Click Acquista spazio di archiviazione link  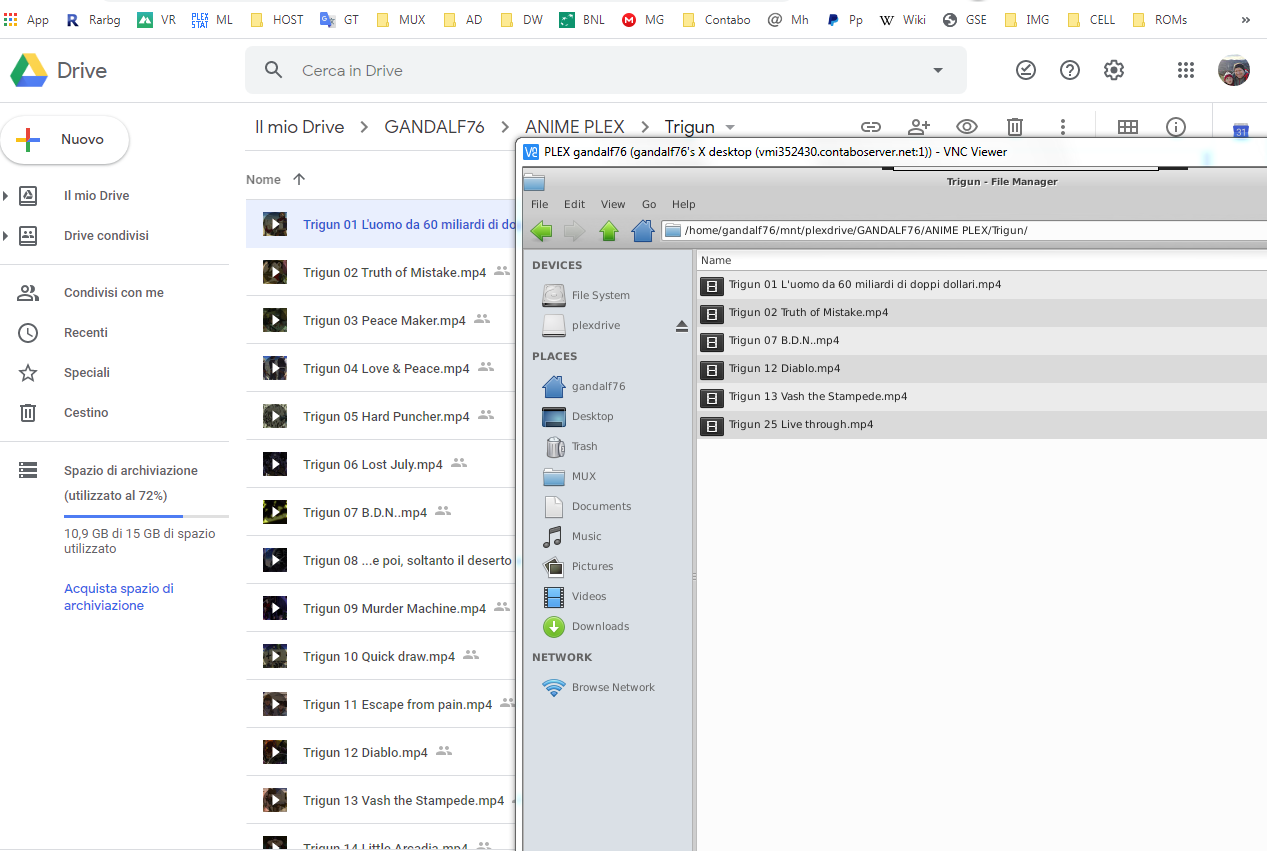point(119,597)
